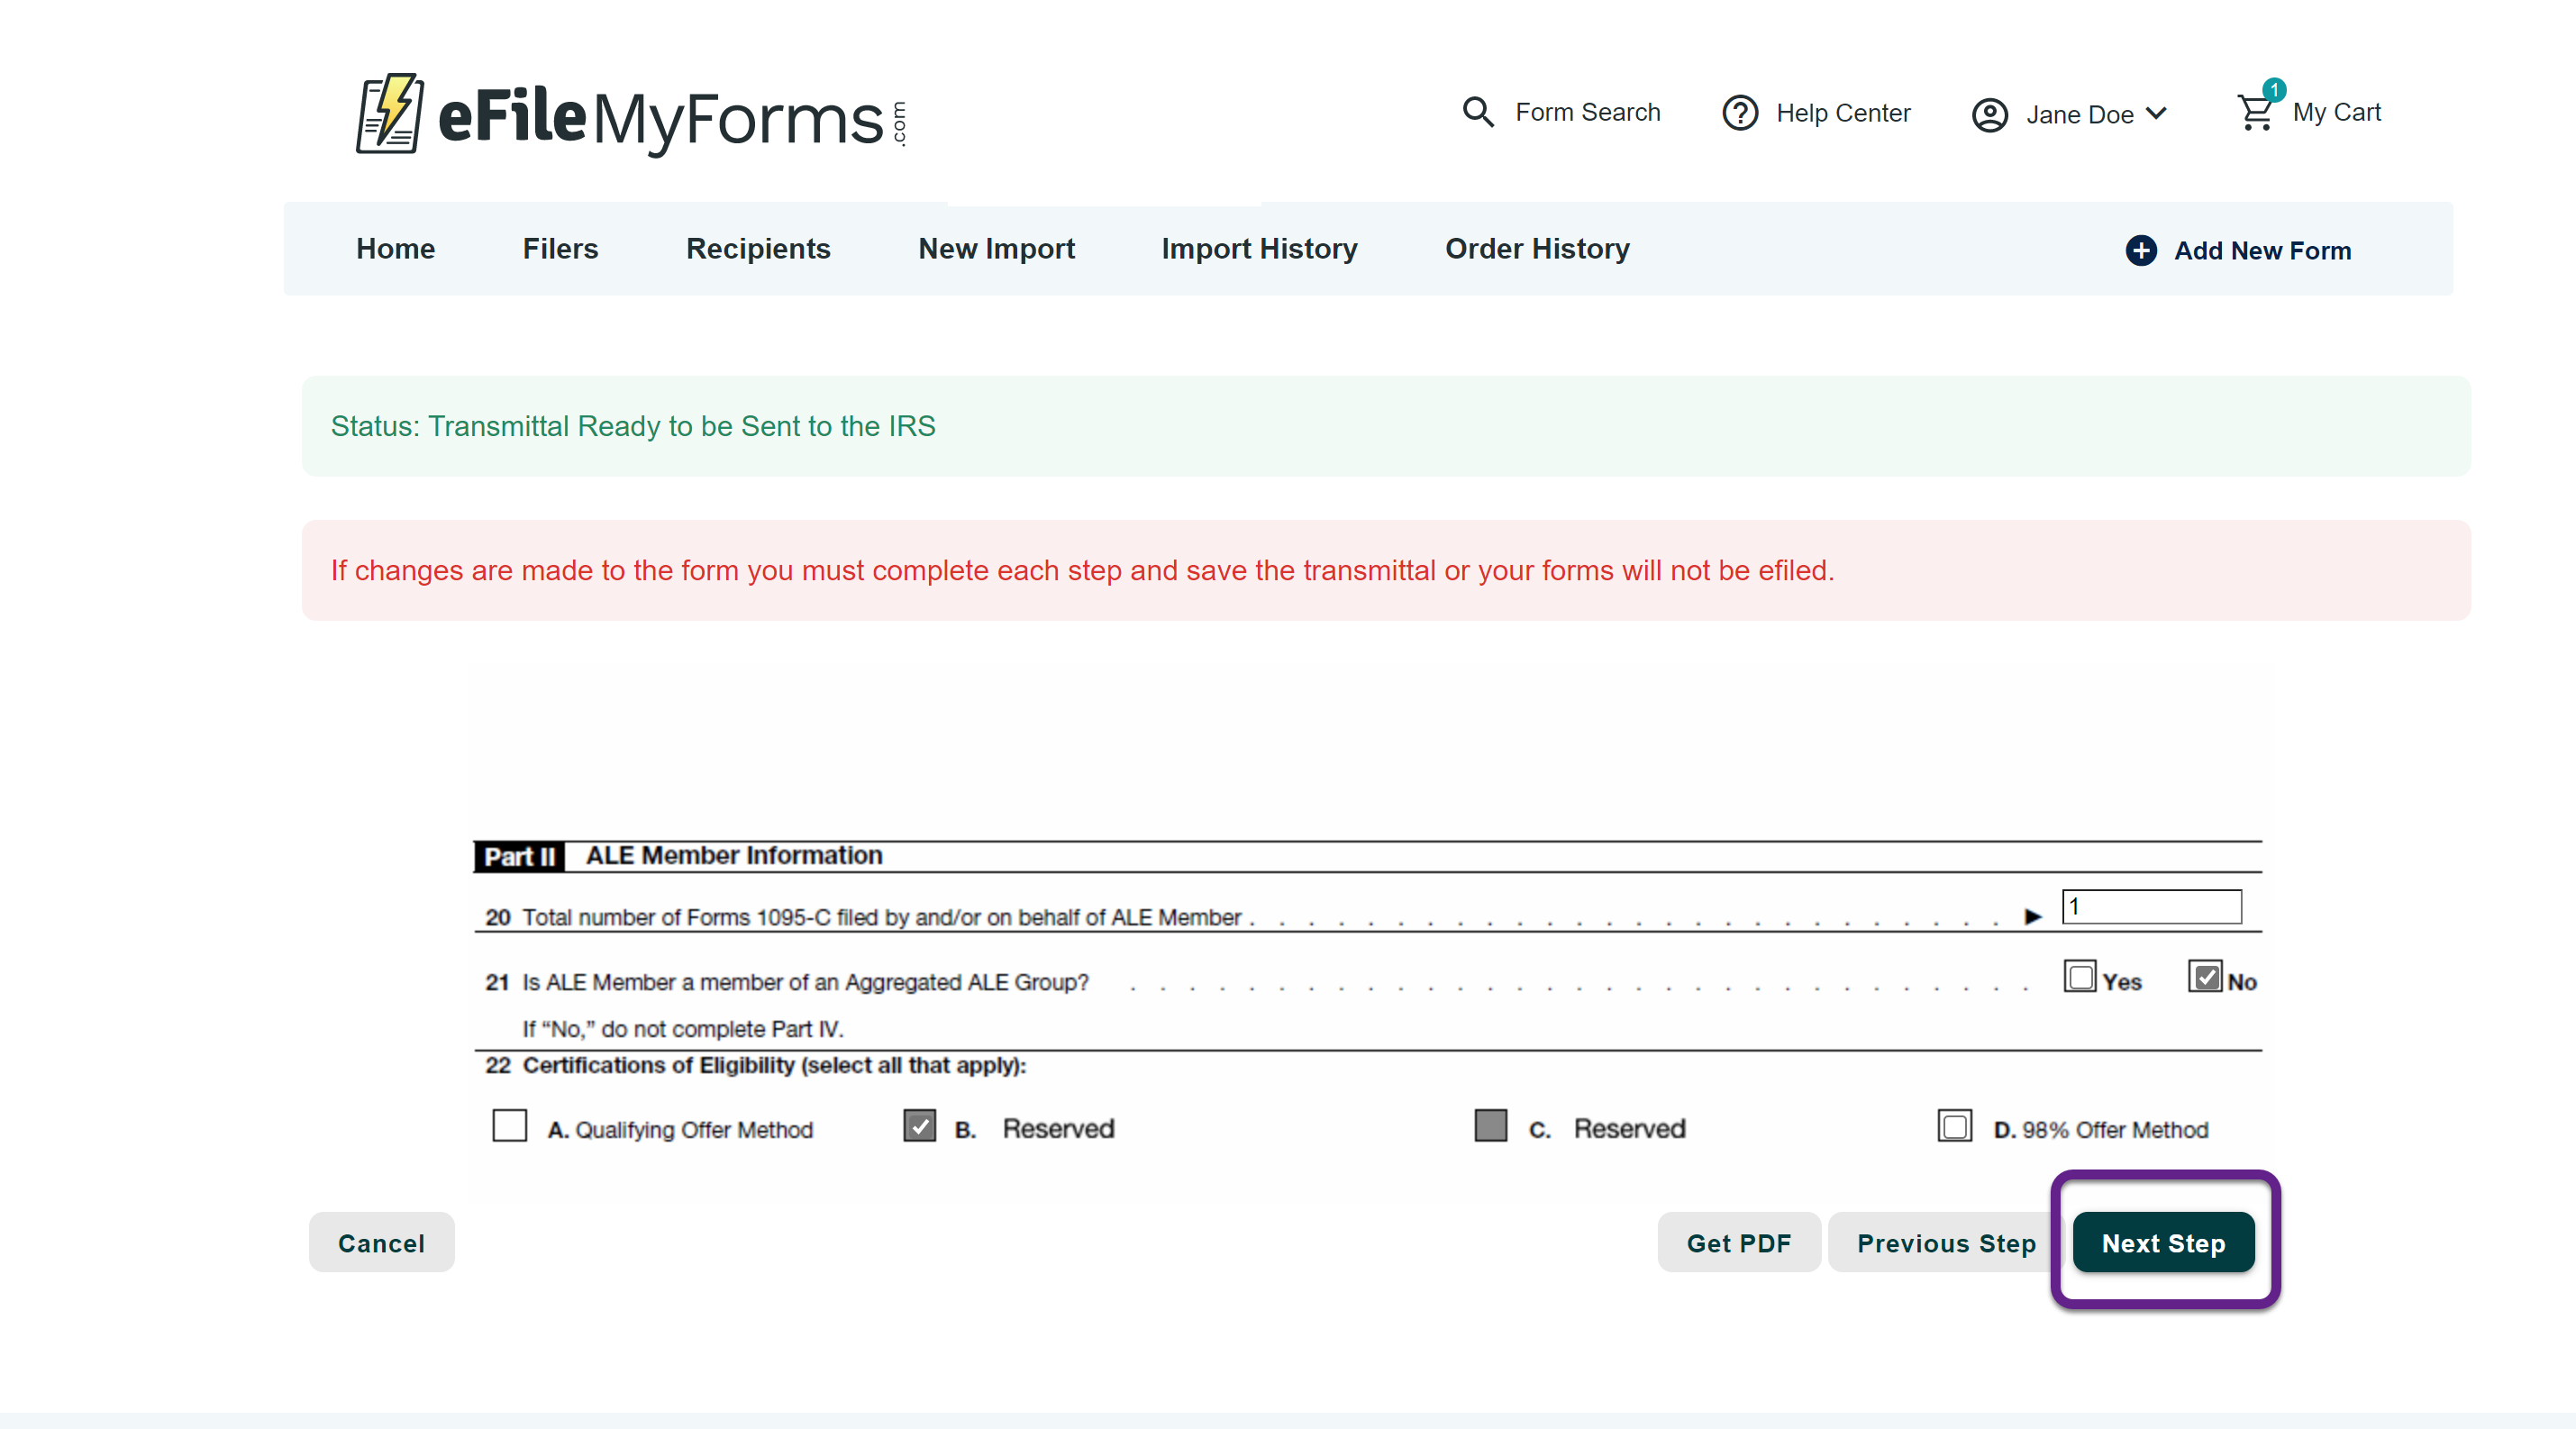
Task: Click the Form Search magnifier icon
Action: (x=1478, y=112)
